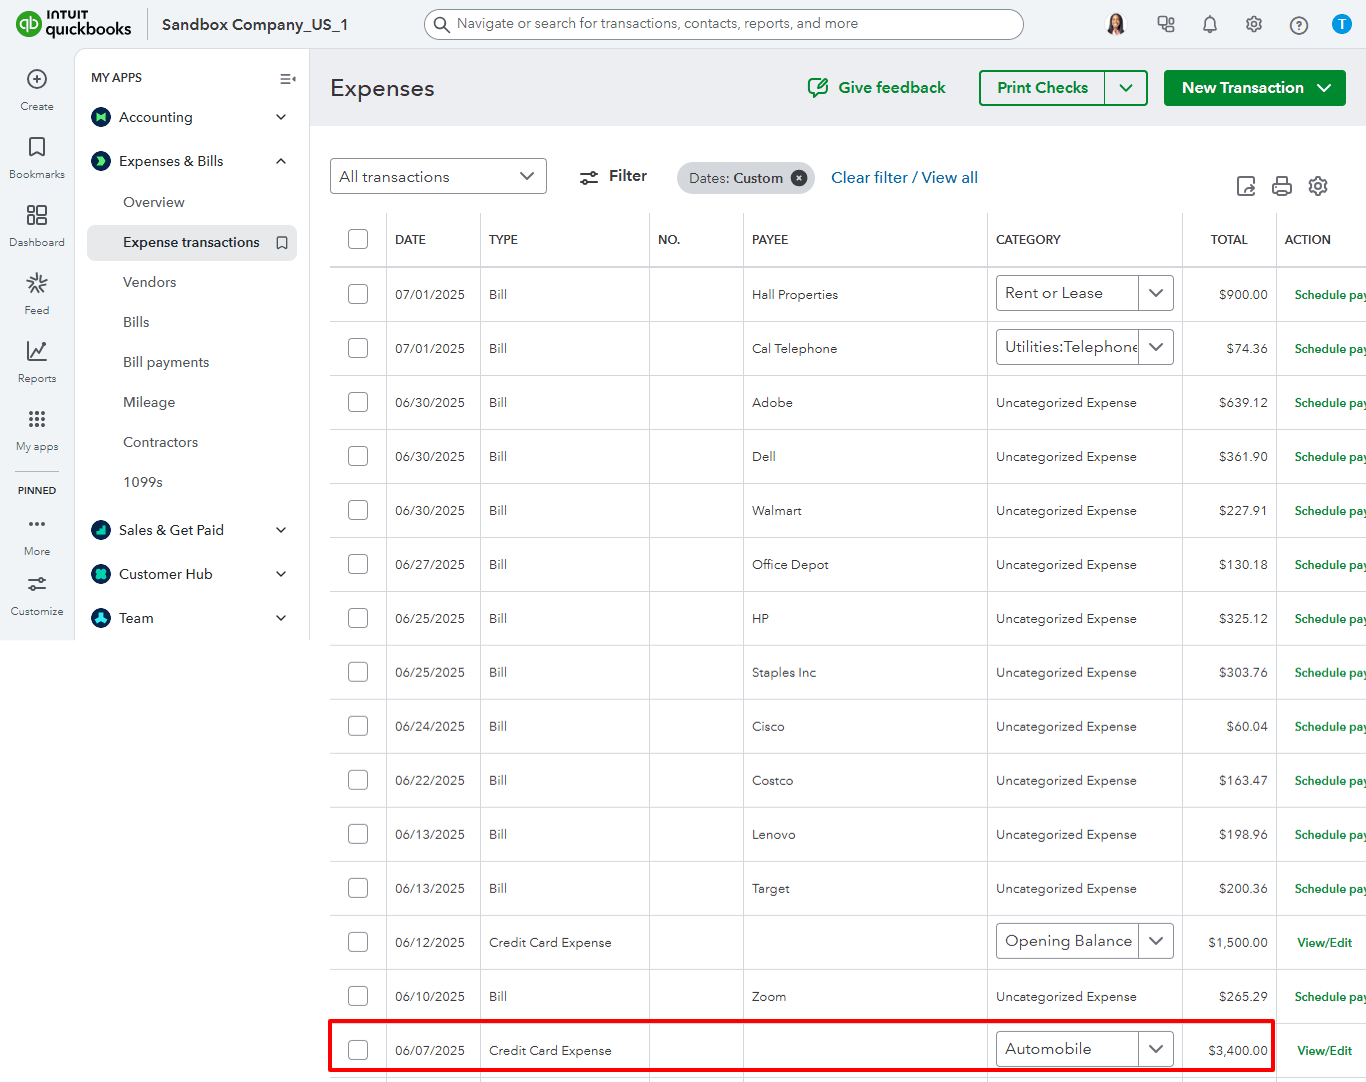The height and width of the screenshot is (1082, 1366).
Task: Select Vendors in the sidebar menu
Action: click(x=149, y=281)
